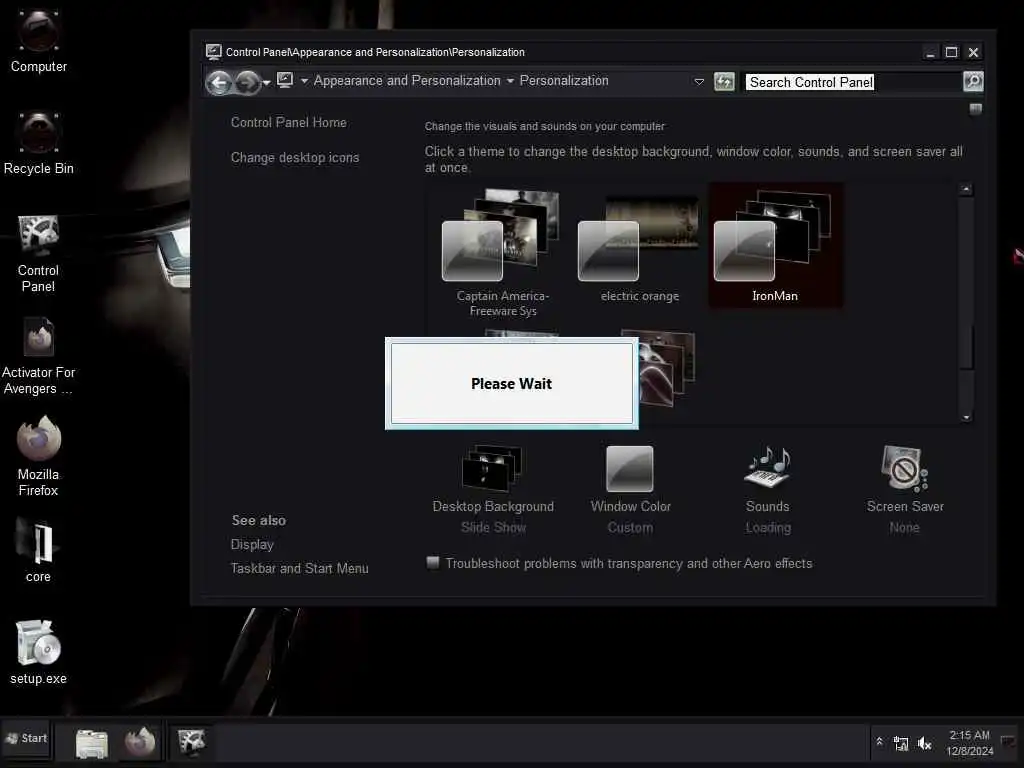Viewport: 1024px width, 768px height.
Task: Expand dropdown arrow after Appearance and Personalization
Action: (510, 81)
